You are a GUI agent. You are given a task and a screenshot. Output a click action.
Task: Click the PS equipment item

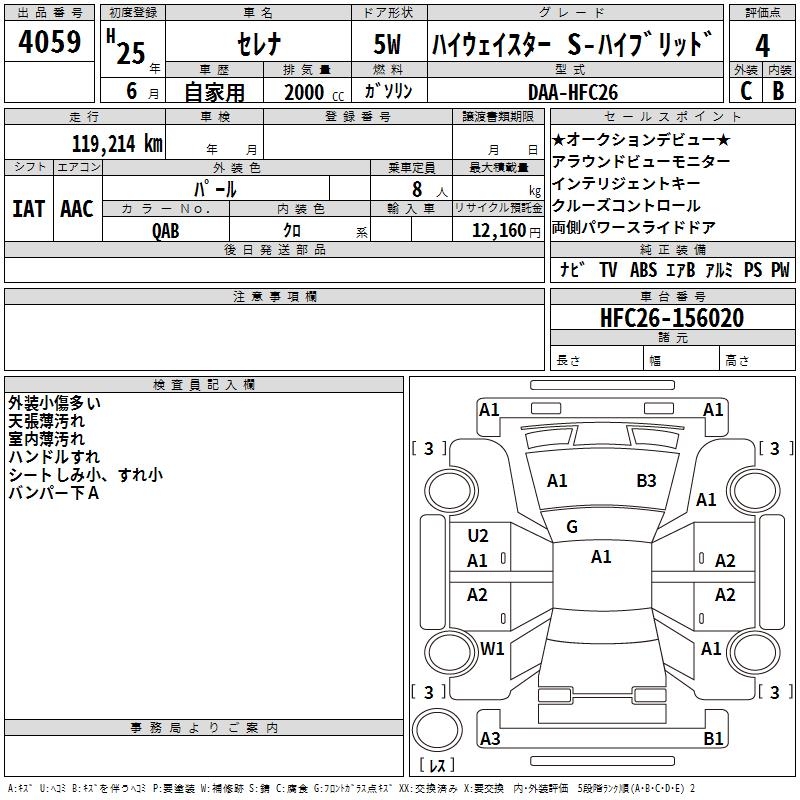point(753,270)
